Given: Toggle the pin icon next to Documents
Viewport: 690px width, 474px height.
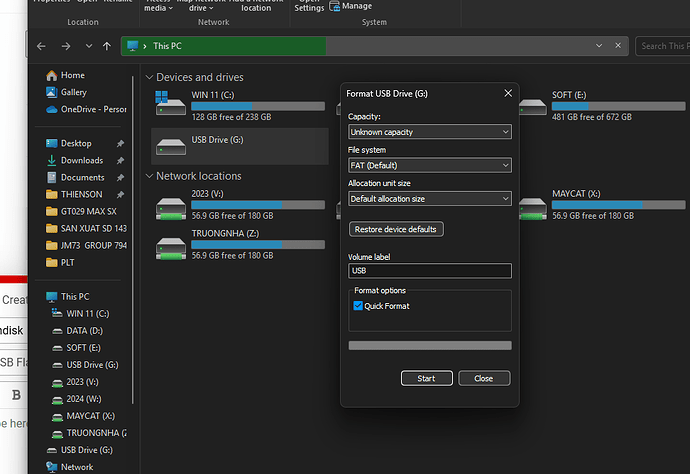Looking at the screenshot, I should pos(120,177).
